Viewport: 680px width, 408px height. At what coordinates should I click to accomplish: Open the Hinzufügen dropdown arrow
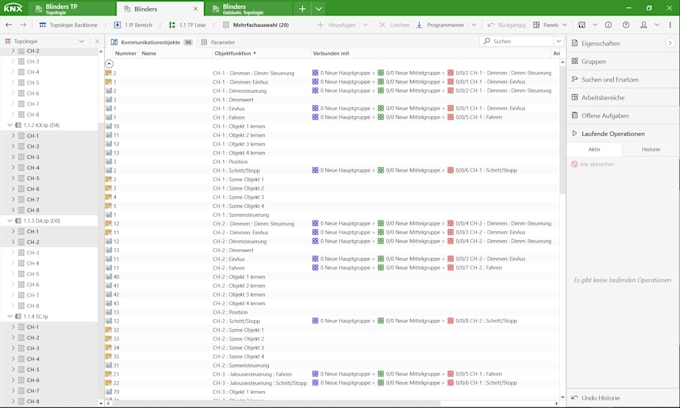366,25
